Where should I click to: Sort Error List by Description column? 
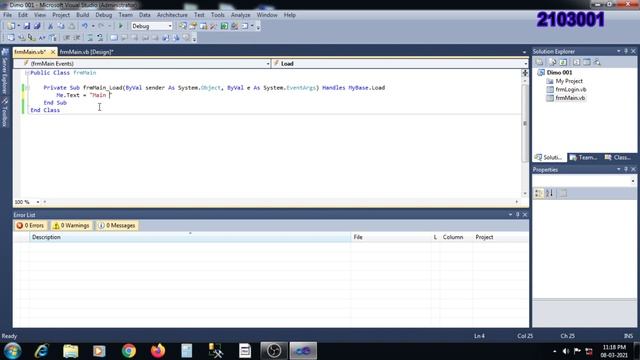(x=190, y=237)
